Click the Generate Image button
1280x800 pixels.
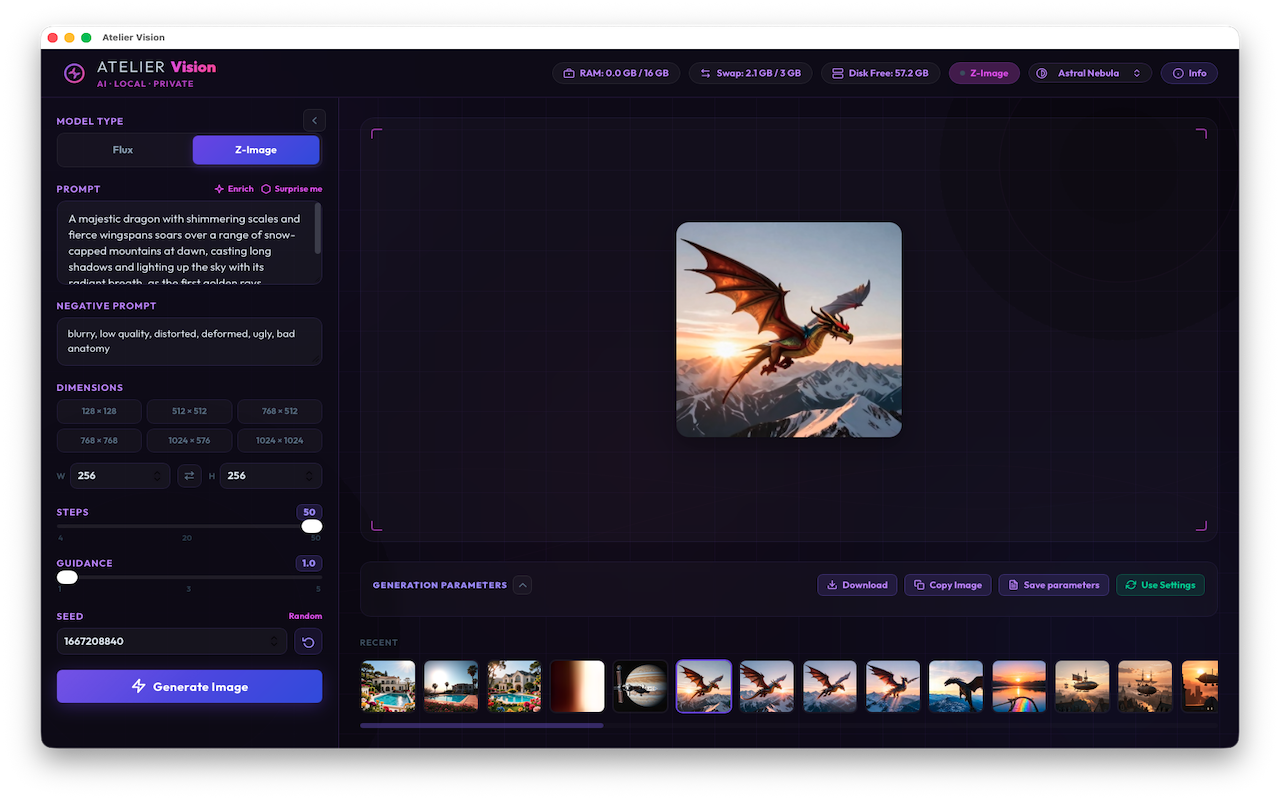pos(189,687)
